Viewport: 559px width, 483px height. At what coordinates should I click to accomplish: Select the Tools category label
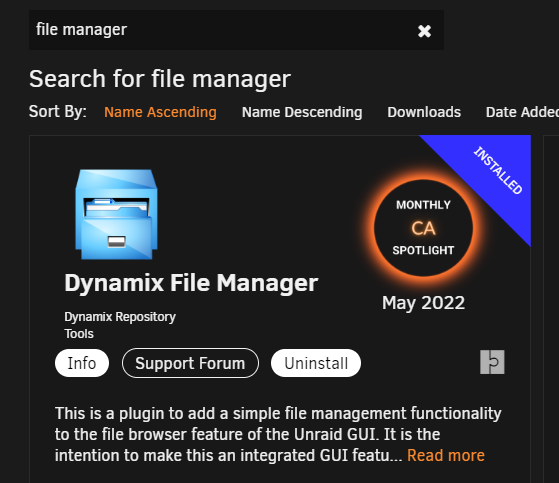[x=79, y=334]
